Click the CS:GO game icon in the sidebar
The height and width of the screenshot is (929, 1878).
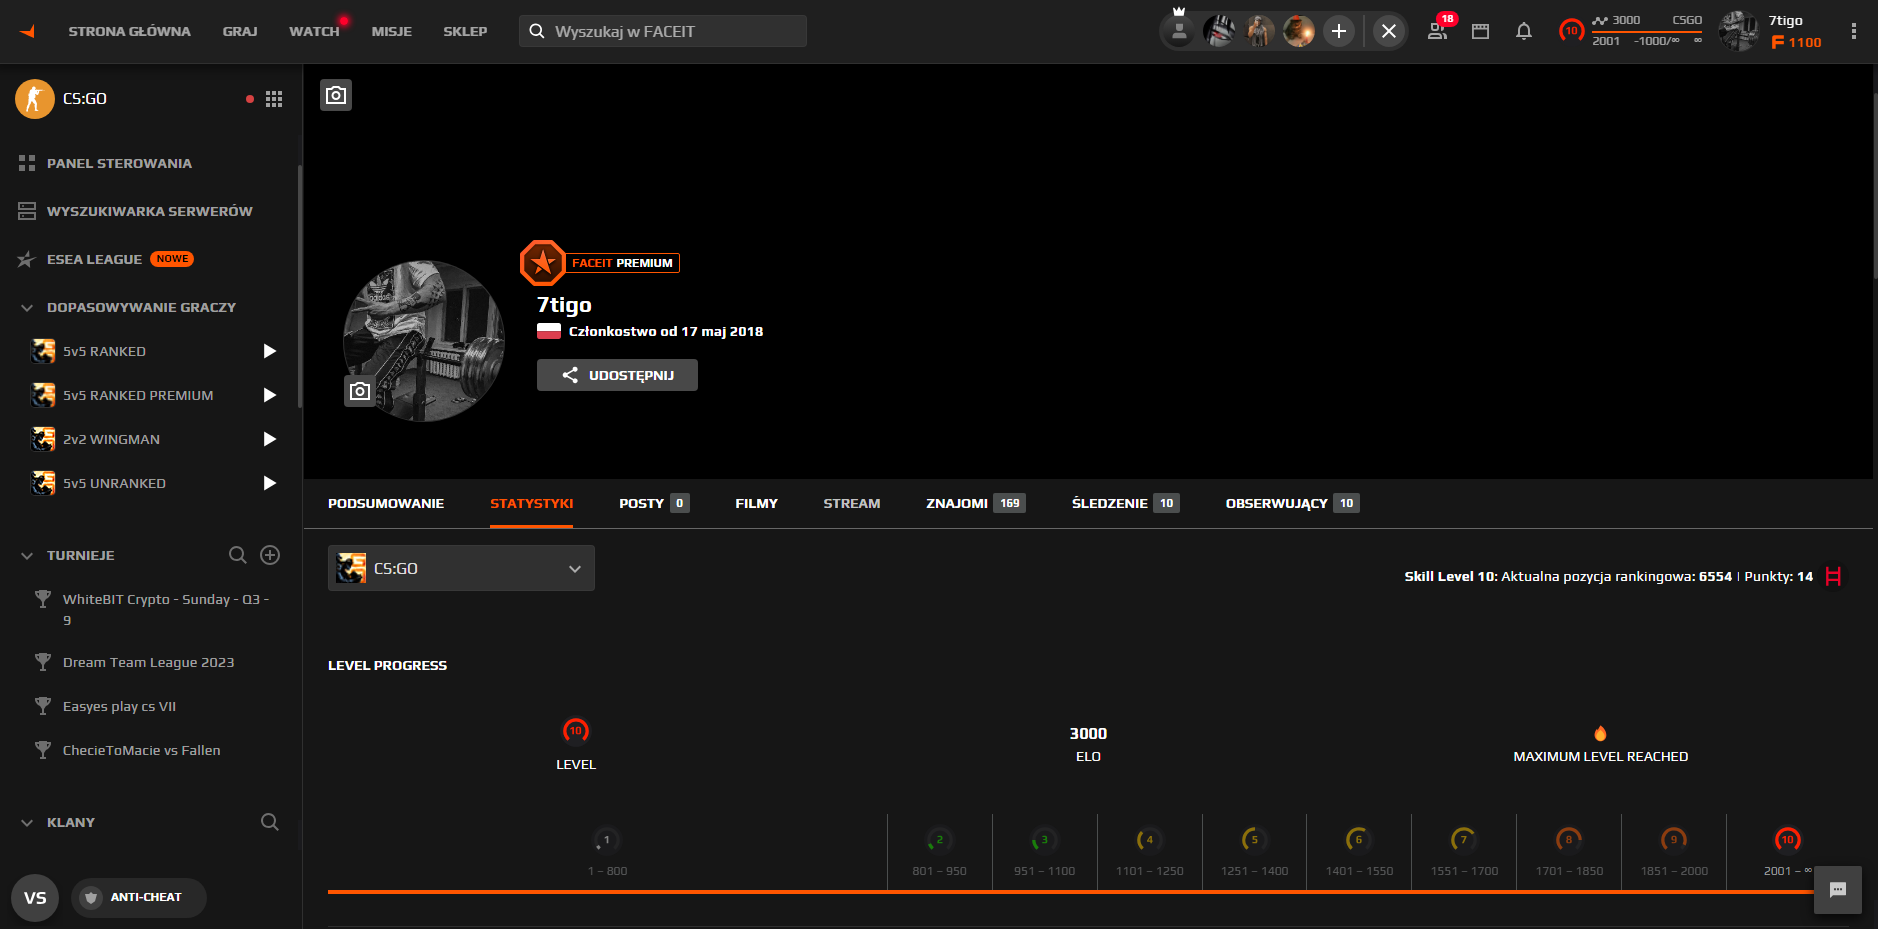[35, 99]
